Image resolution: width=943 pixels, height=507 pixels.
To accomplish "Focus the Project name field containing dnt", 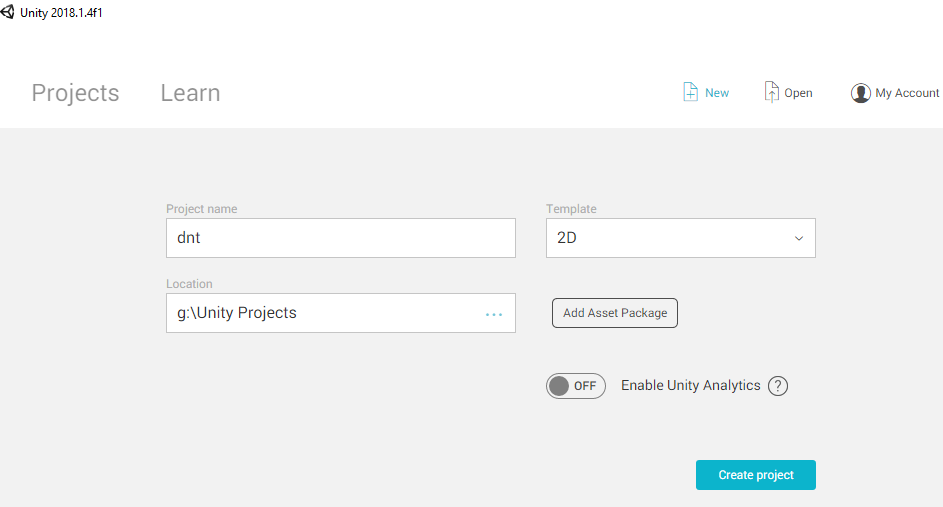I will (340, 238).
